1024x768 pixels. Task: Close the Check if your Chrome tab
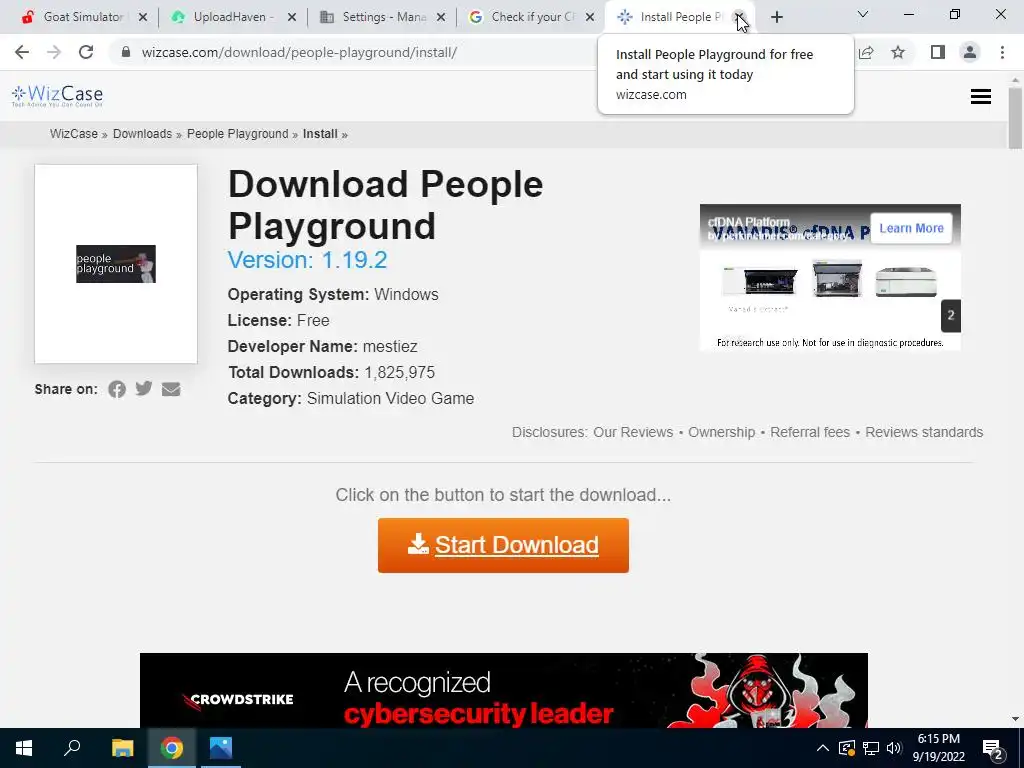pyautogui.click(x=590, y=17)
